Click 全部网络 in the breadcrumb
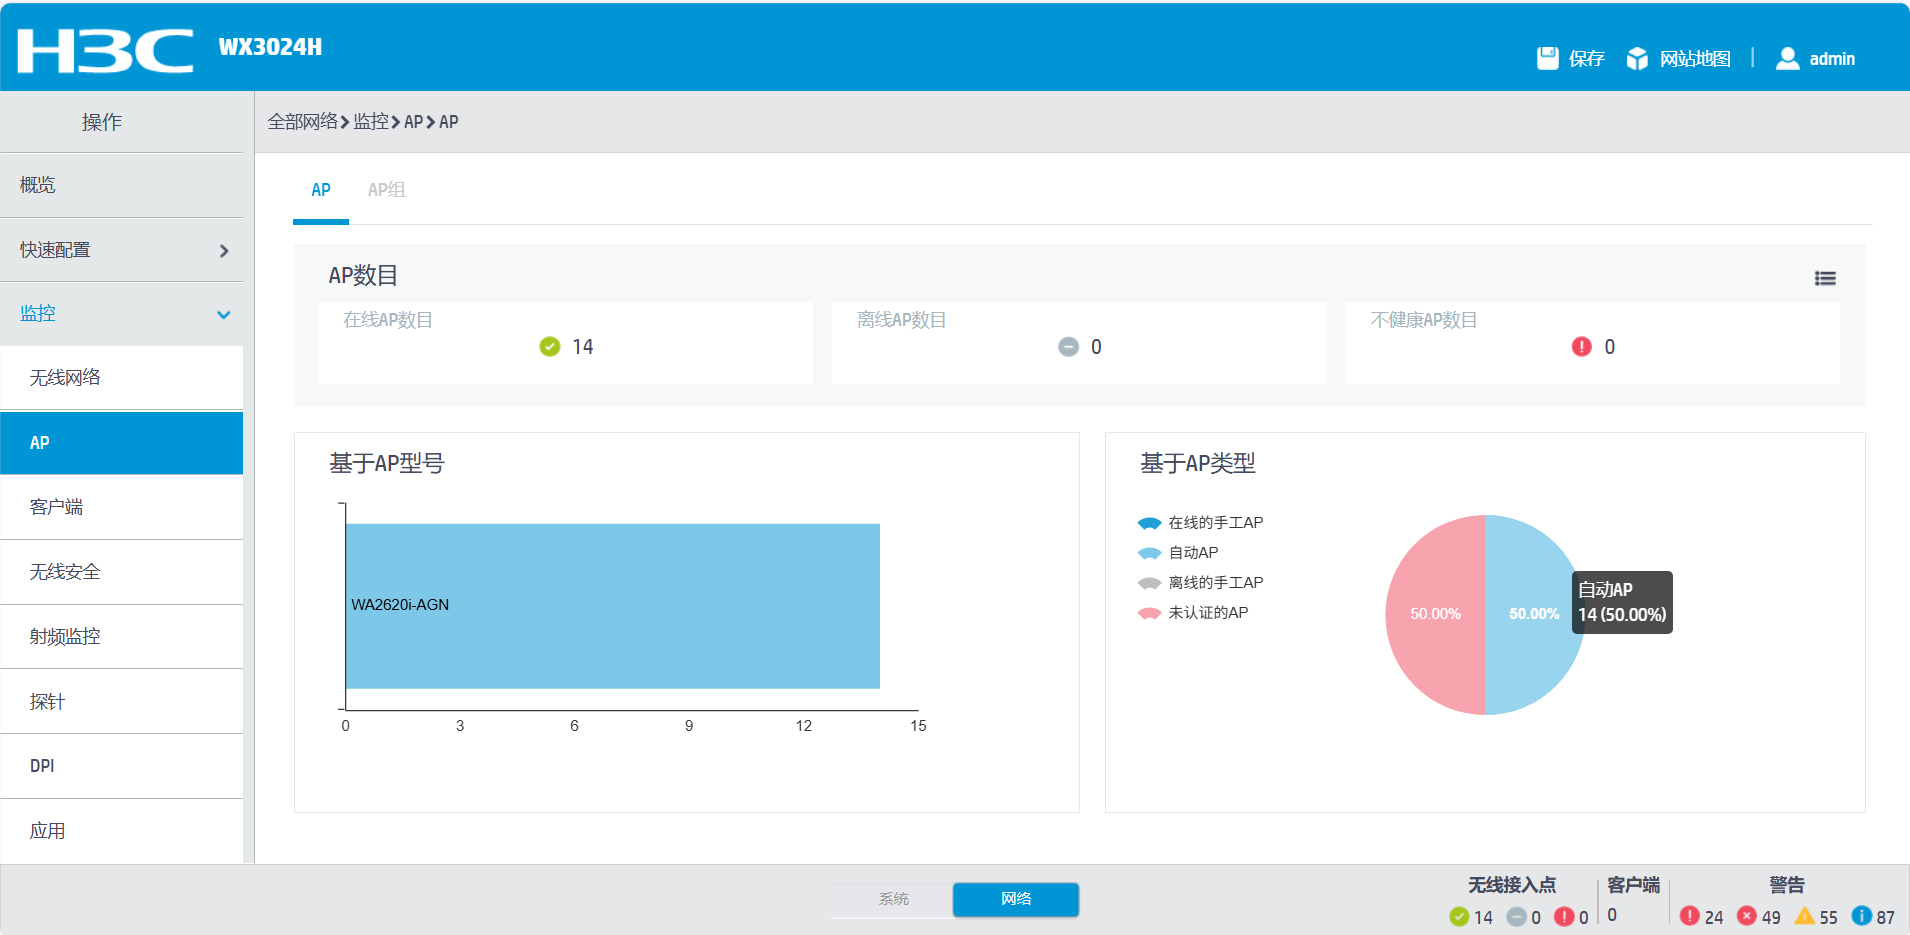Image resolution: width=1910 pixels, height=935 pixels. [303, 122]
